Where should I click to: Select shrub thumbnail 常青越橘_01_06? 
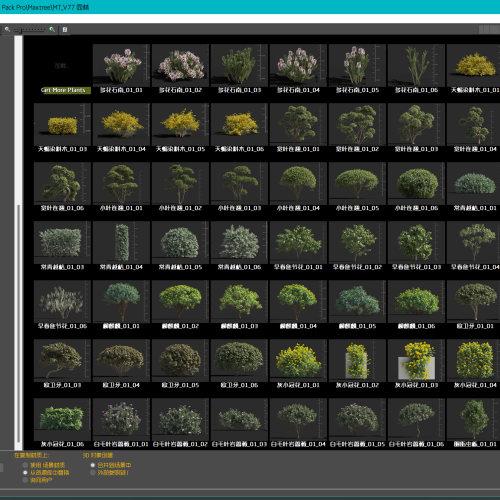click(239, 242)
